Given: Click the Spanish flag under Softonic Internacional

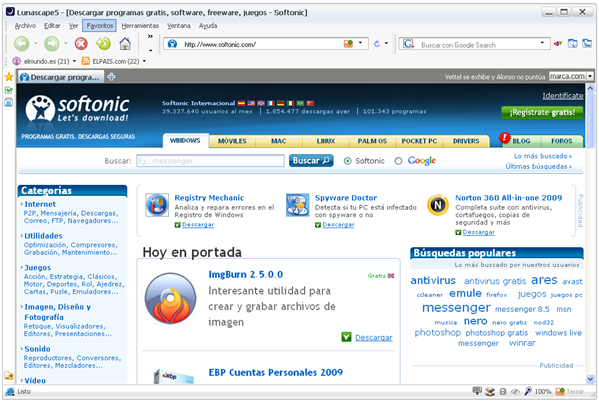Looking at the screenshot, I should click(241, 103).
